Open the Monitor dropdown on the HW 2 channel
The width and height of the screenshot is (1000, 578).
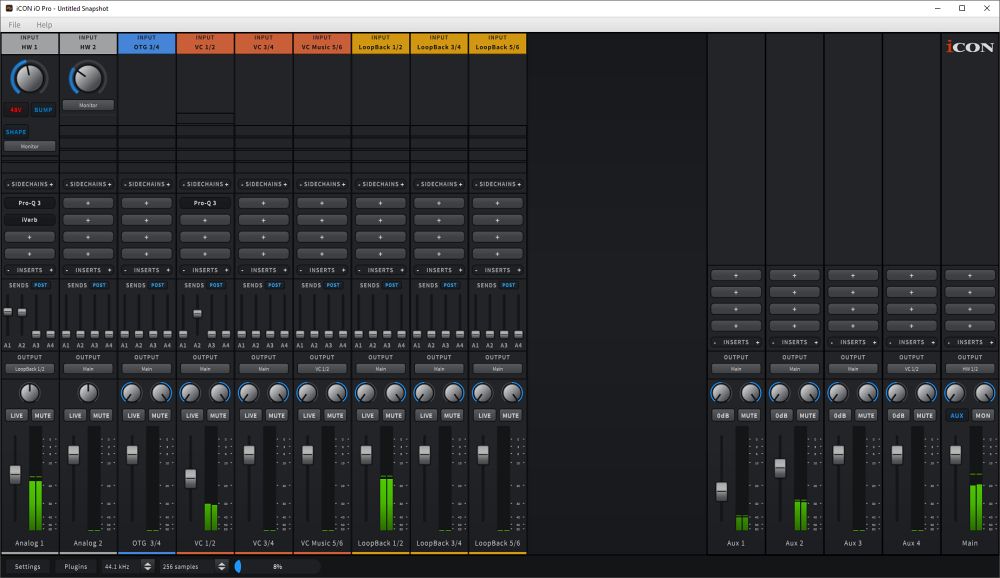pyautogui.click(x=88, y=104)
